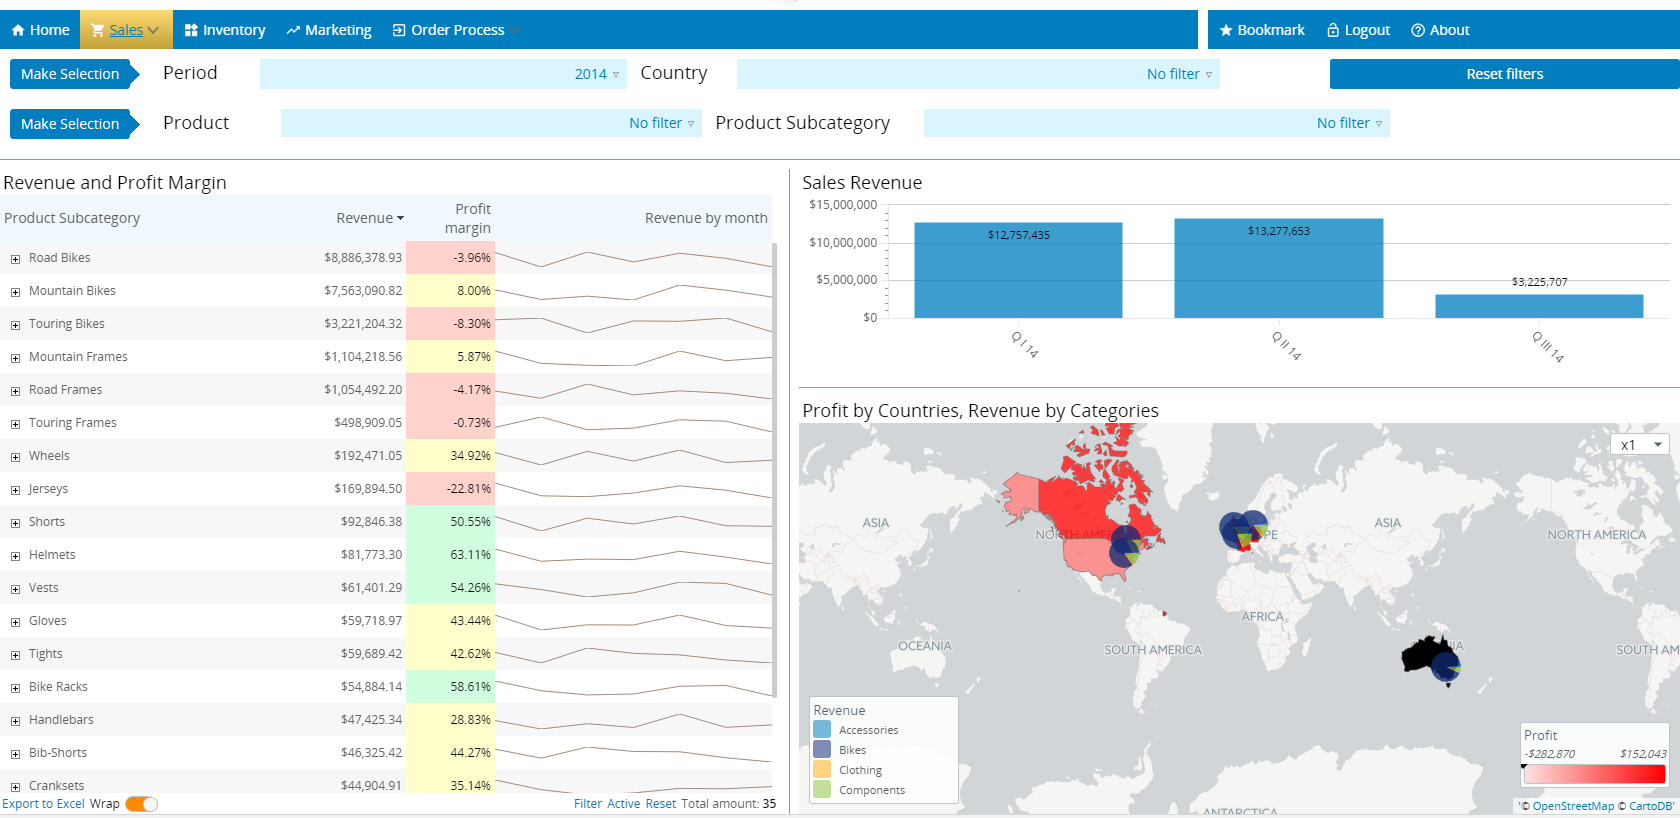Open the Period dropdown showing 2014

443,74
